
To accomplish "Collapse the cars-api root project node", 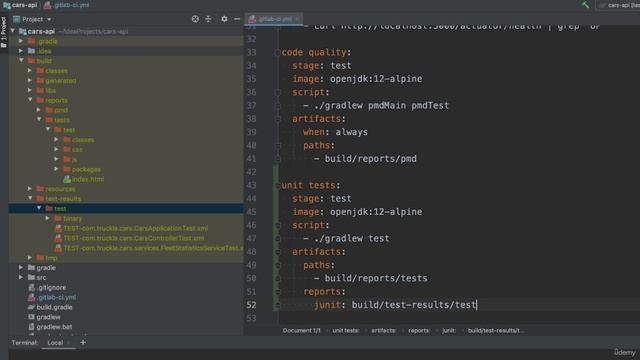I will click(x=13, y=31).
